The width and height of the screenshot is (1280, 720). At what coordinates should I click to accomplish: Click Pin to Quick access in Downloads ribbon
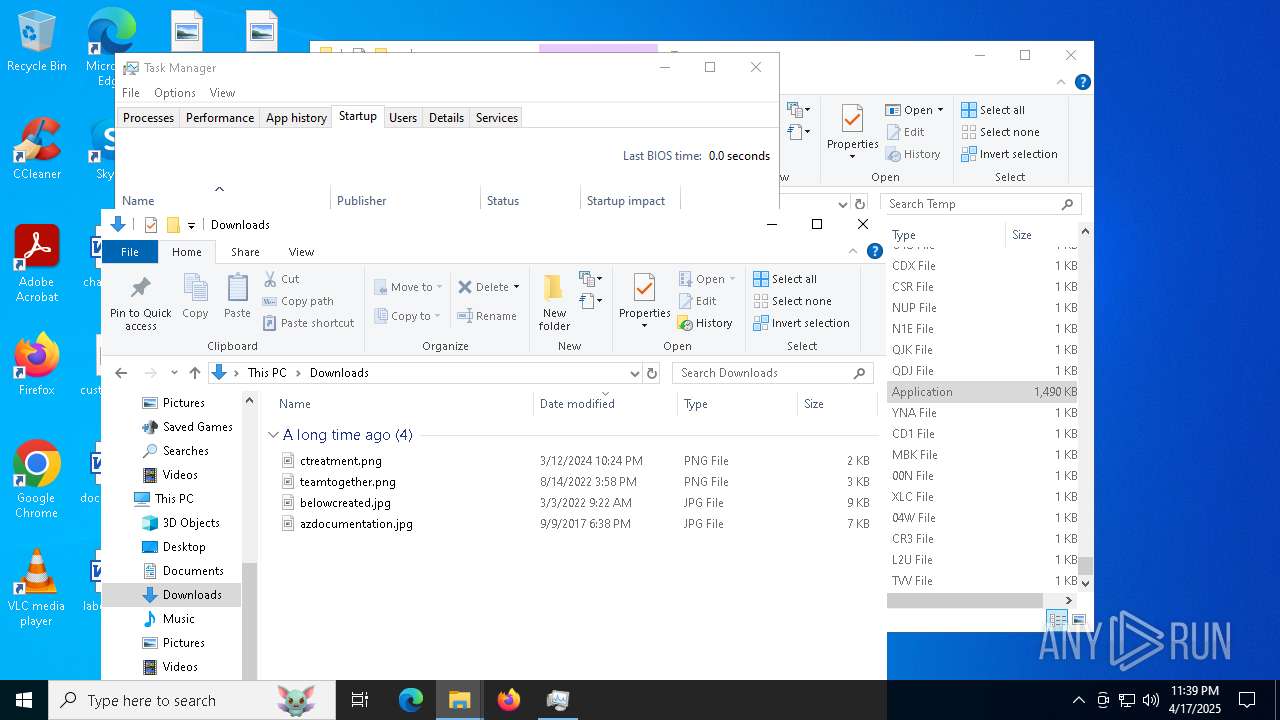pyautogui.click(x=140, y=303)
